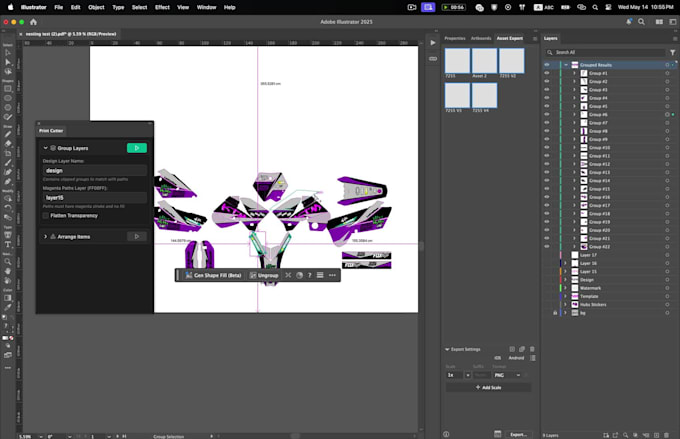Viewport: 680px width, 439px height.
Task: Delete selected layer with trash icon
Action: click(x=666, y=435)
